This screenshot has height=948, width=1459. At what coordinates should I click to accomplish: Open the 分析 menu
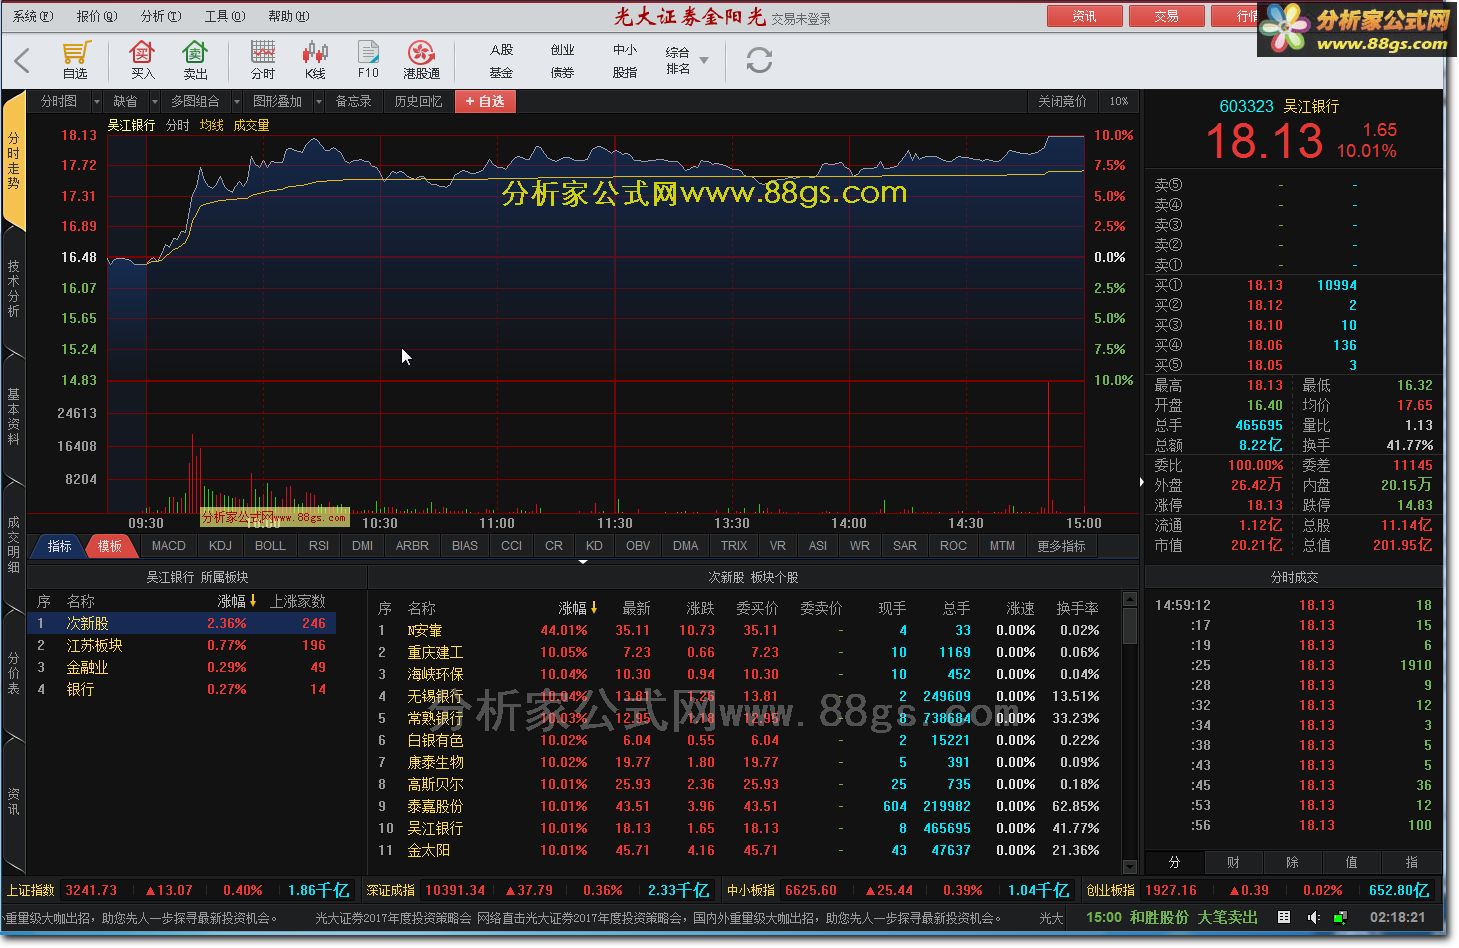[x=161, y=16]
